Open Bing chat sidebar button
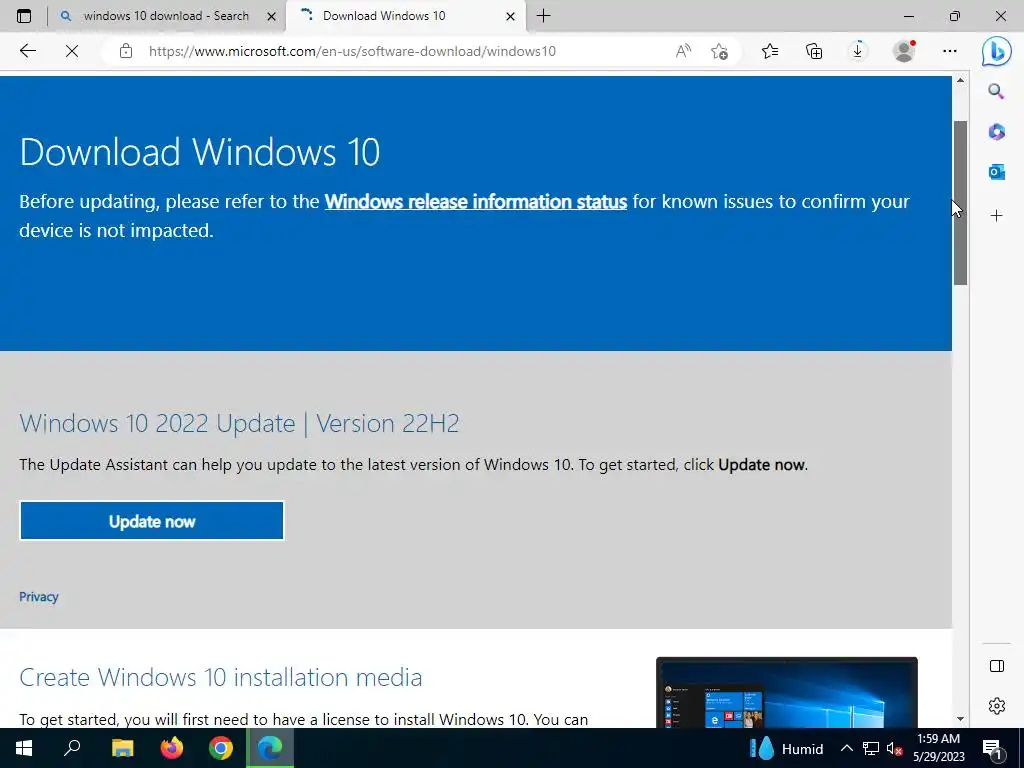The width and height of the screenshot is (1024, 768). [997, 51]
